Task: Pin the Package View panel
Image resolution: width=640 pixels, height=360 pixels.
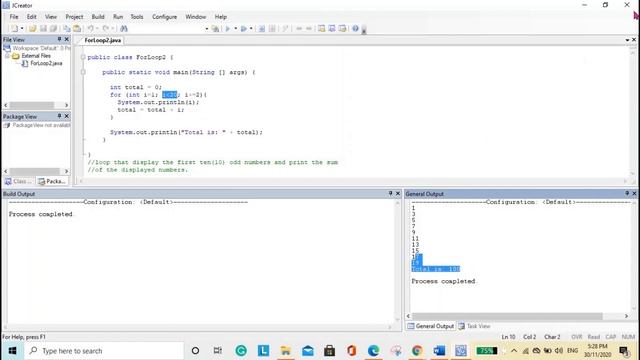Action: tap(59, 116)
